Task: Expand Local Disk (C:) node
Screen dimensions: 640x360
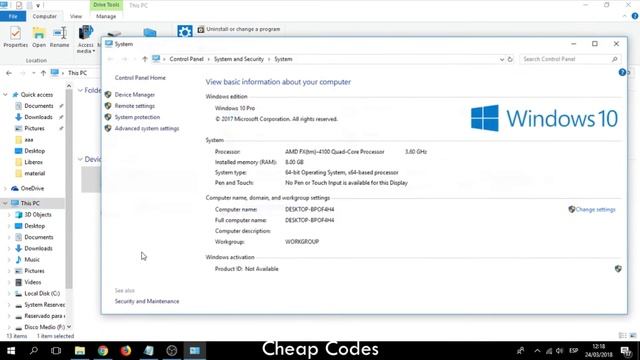Action: [9, 293]
